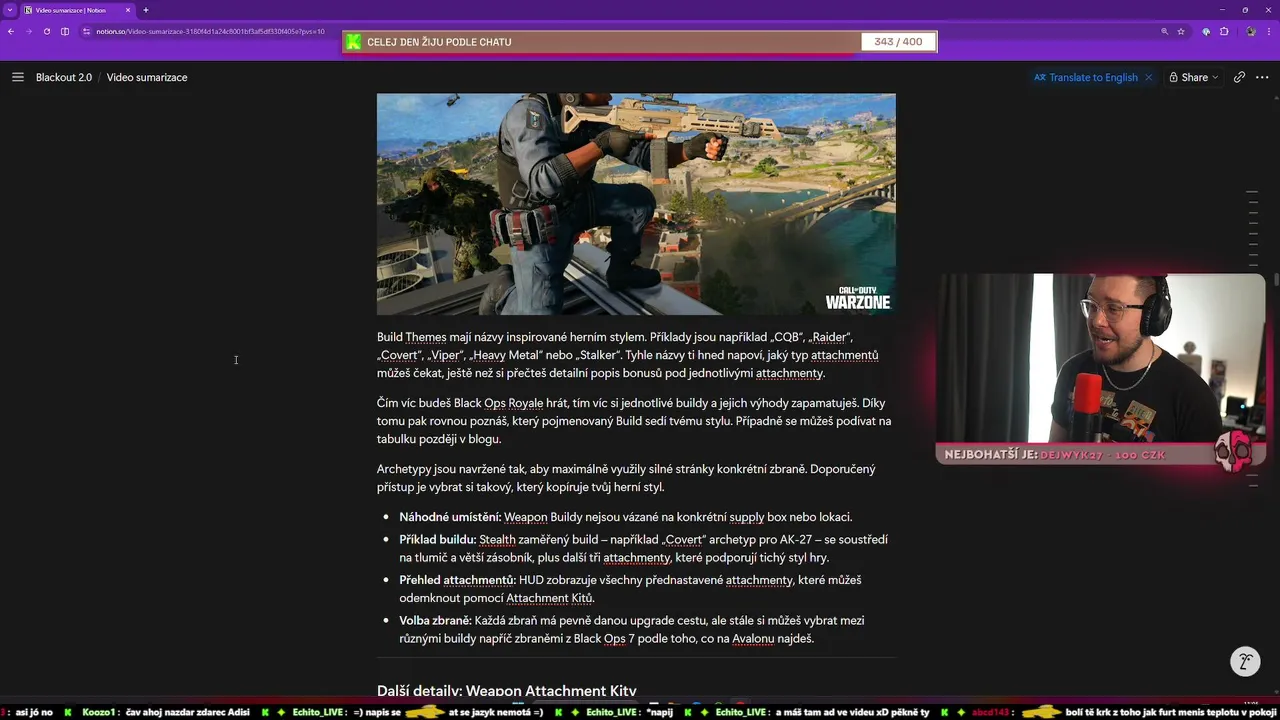Dismiss the Translate to English prompt

point(1148,77)
